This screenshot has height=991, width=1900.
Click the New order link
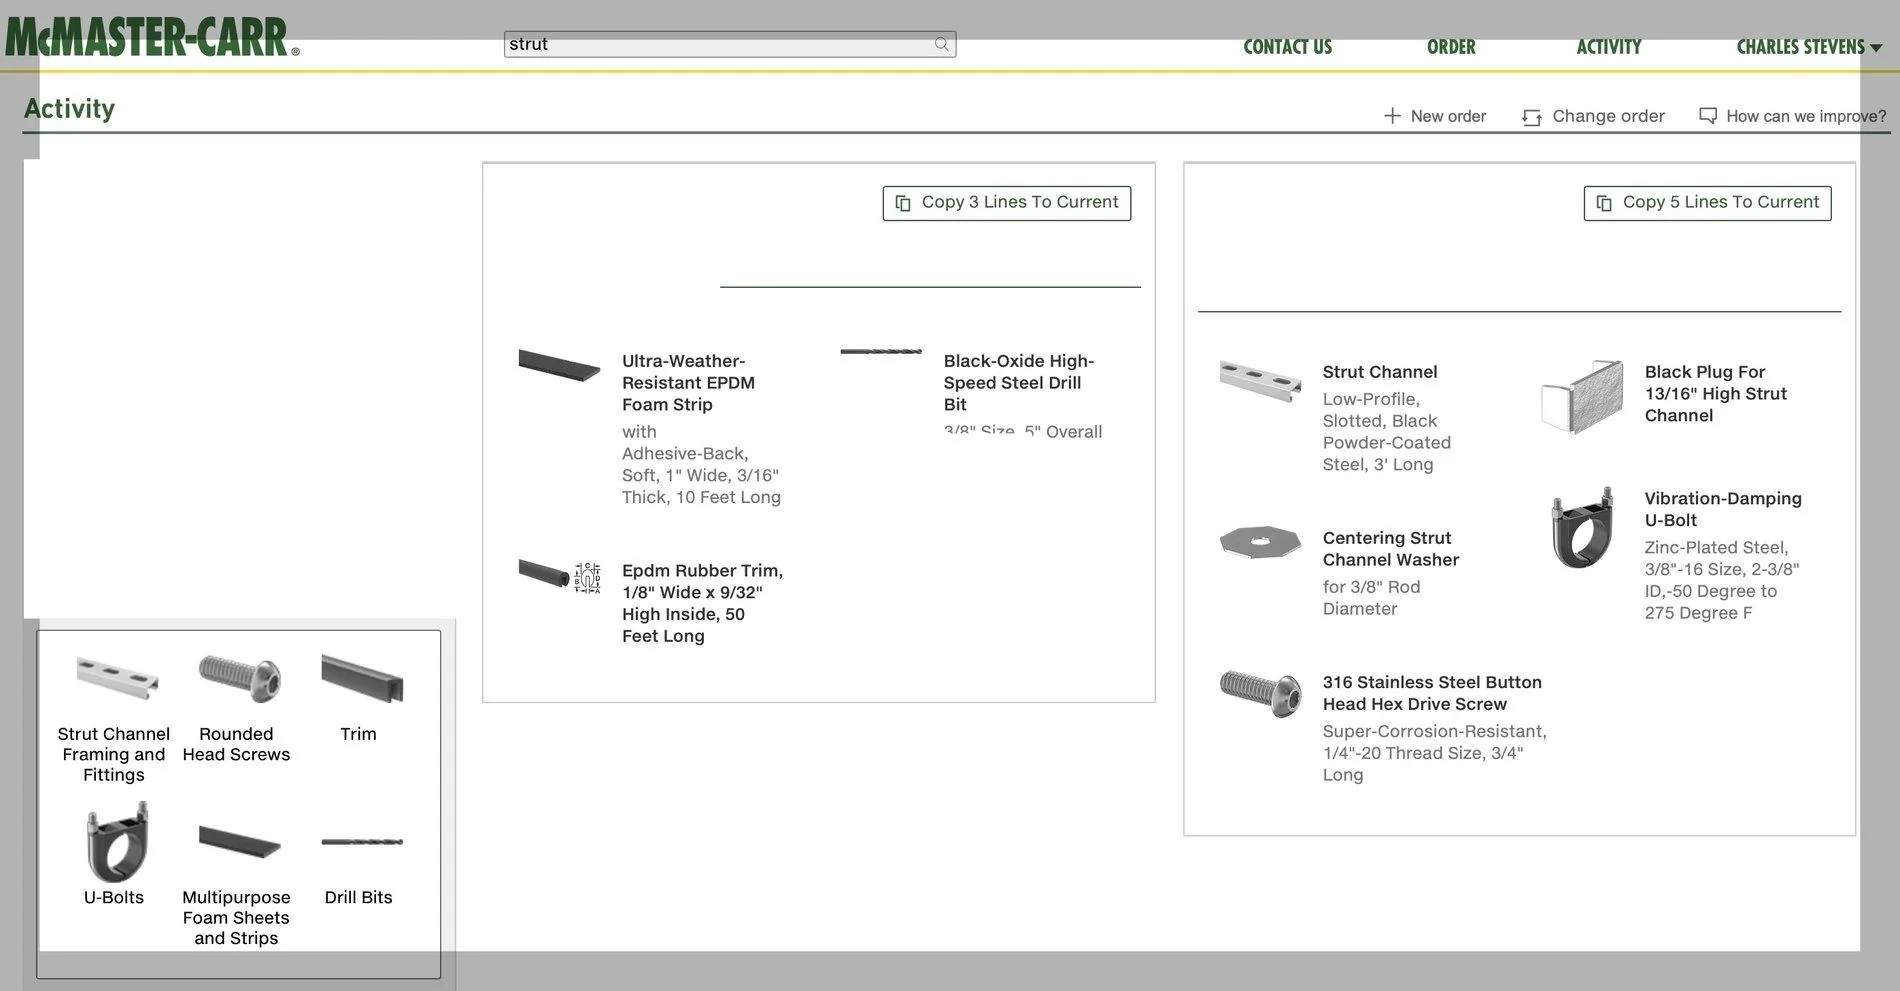[x=1435, y=116]
